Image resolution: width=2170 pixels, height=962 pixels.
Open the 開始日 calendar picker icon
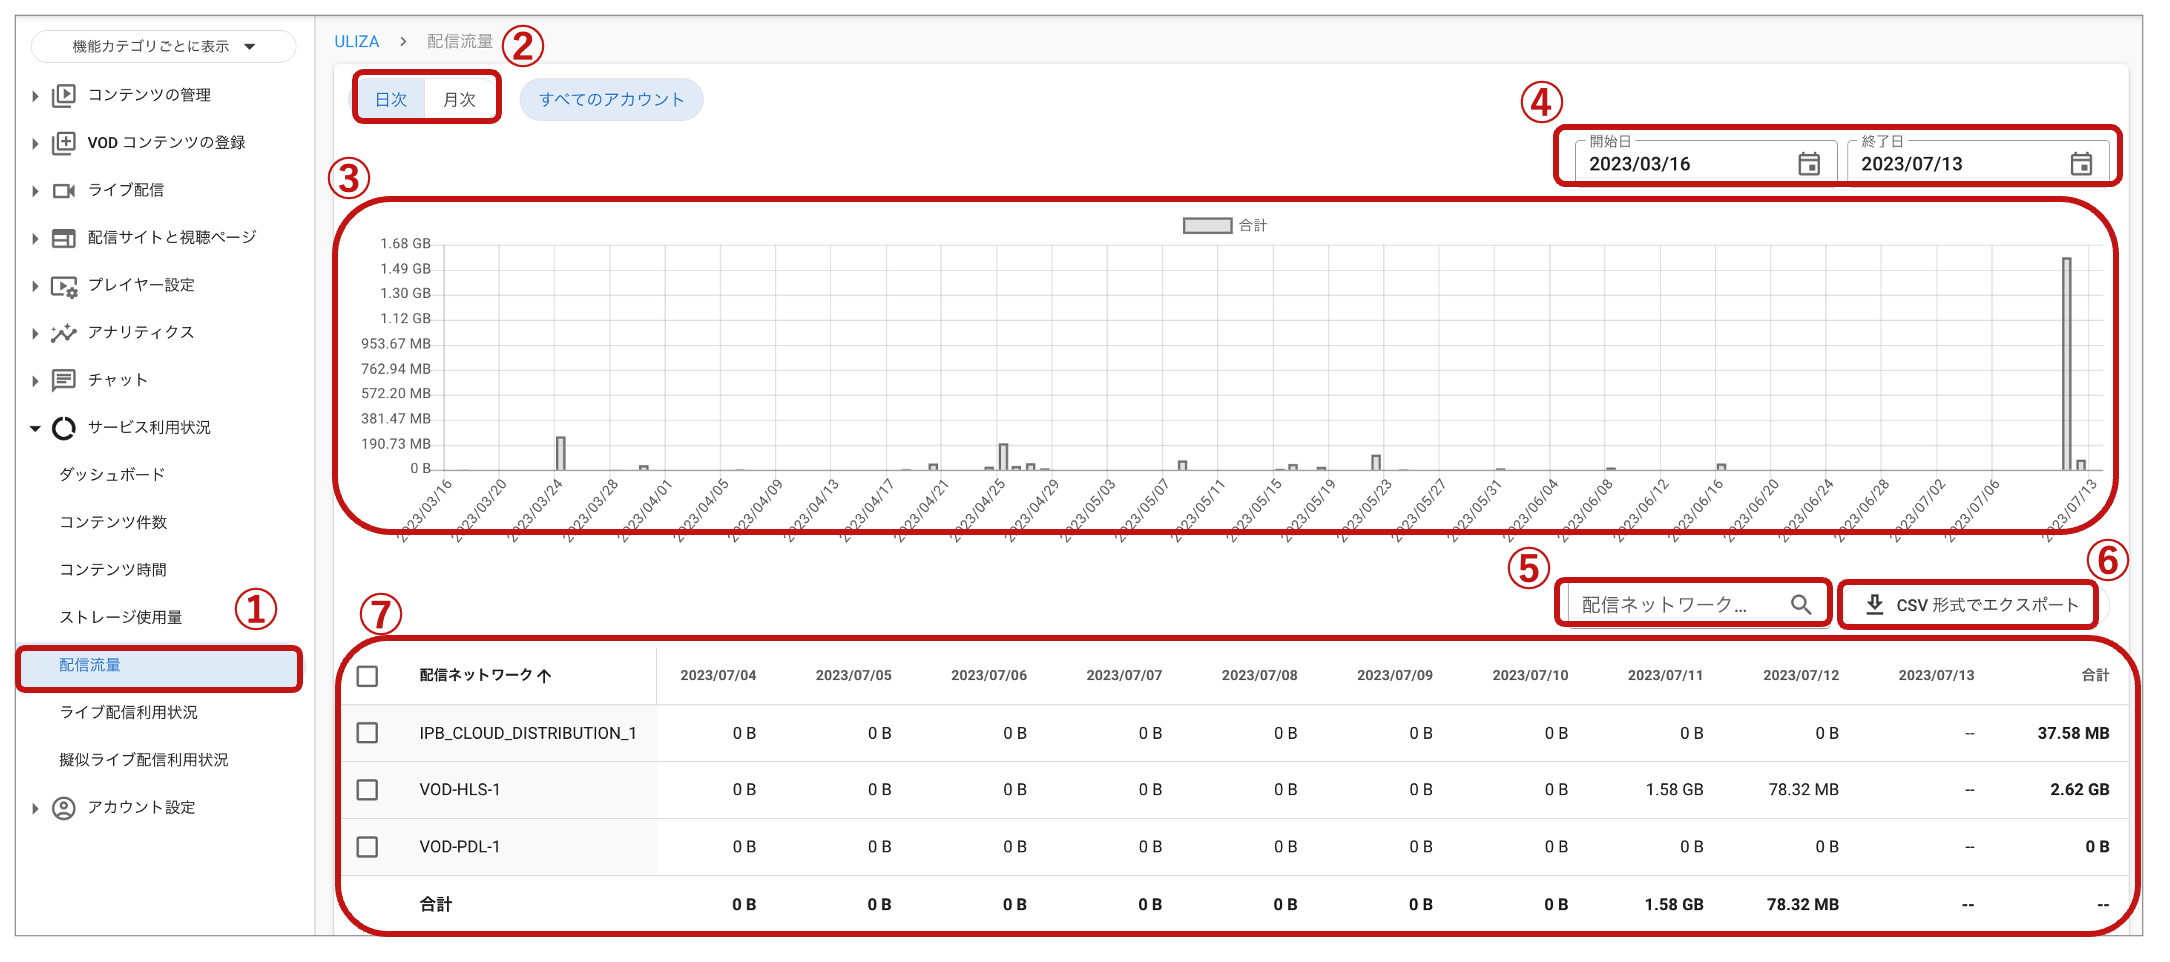(x=1808, y=164)
